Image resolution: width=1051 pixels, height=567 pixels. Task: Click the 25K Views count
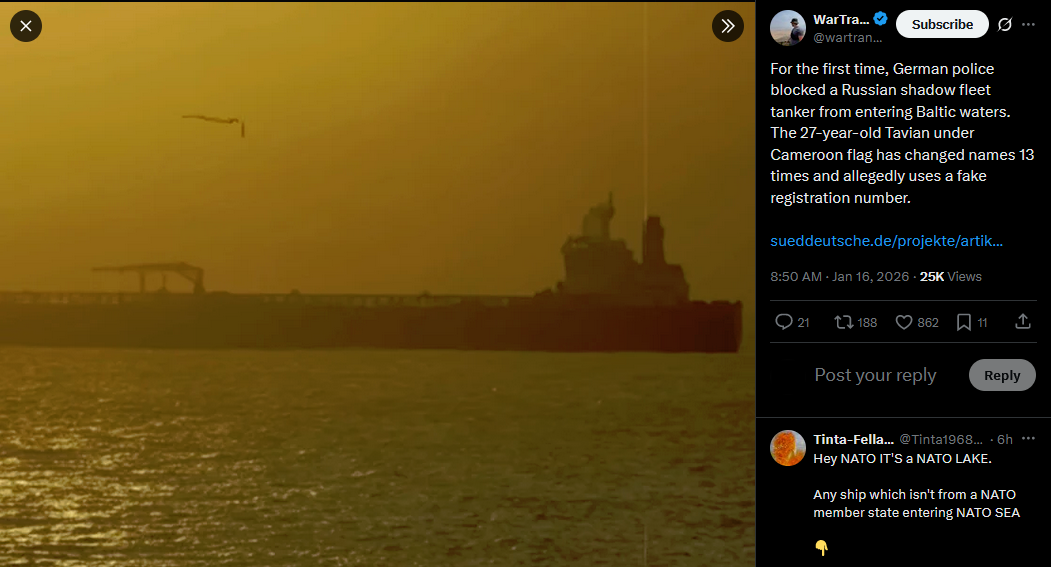950,277
